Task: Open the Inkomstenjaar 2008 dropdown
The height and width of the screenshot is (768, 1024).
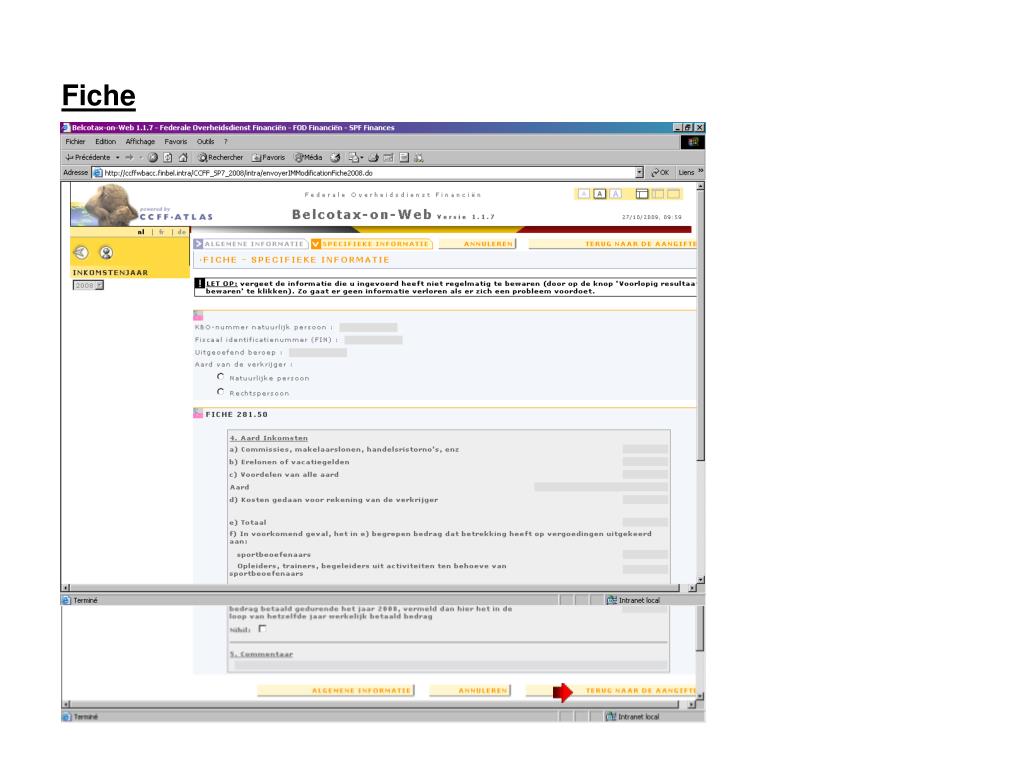Action: click(88, 285)
